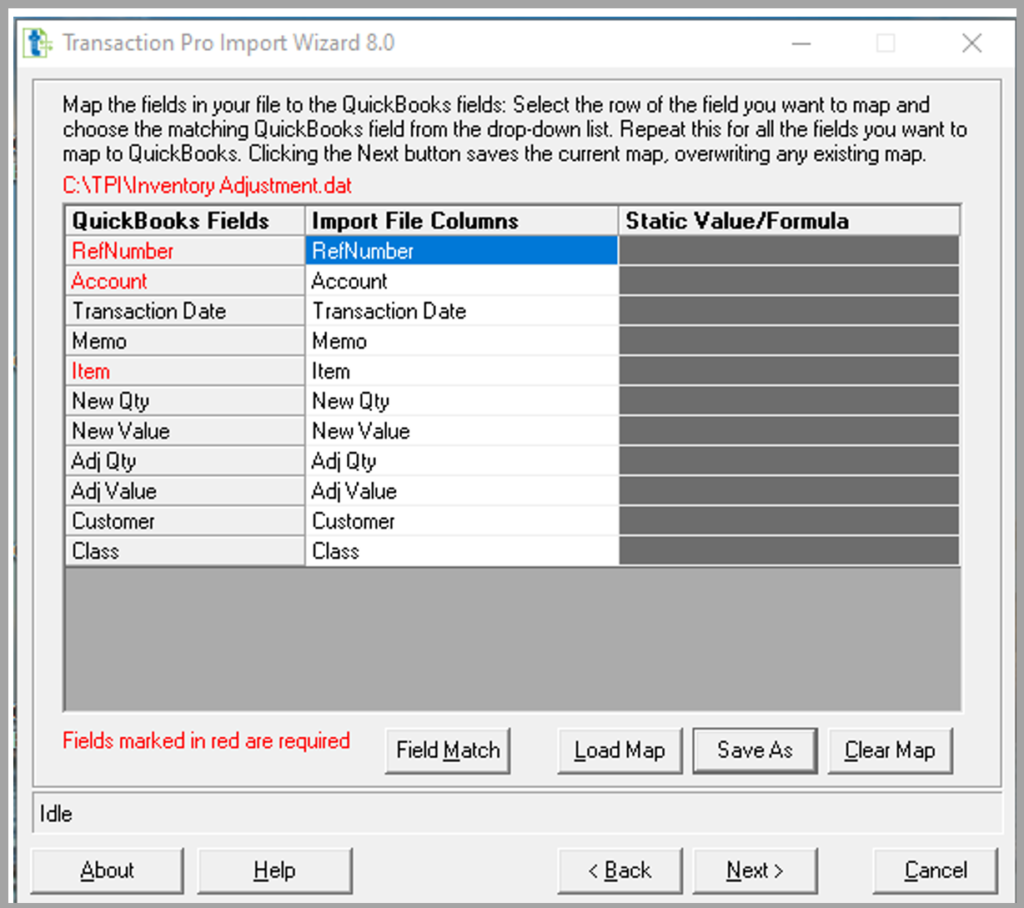Viewport: 1024px width, 908px height.
Task: Select the New Value import column cell
Action: [x=461, y=431]
